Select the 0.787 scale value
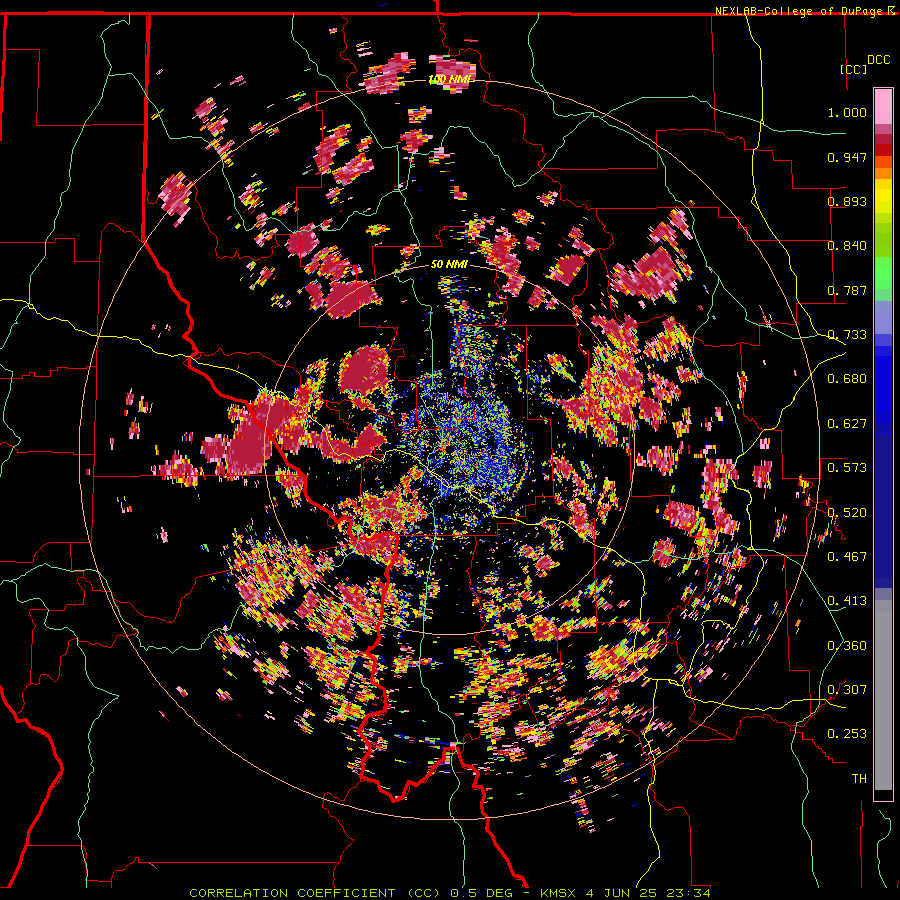This screenshot has height=900, width=900. coord(847,290)
